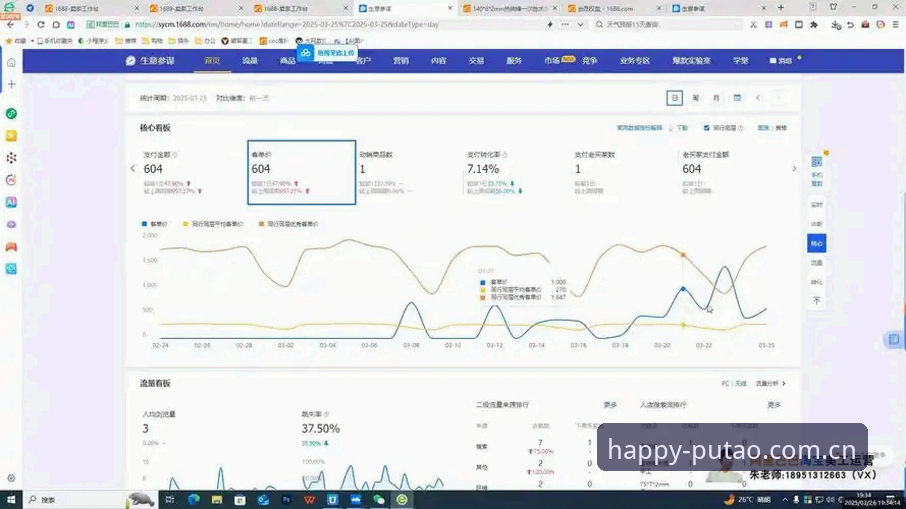
Task: Click the 下载 download link in 核心看板
Action: [678, 128]
